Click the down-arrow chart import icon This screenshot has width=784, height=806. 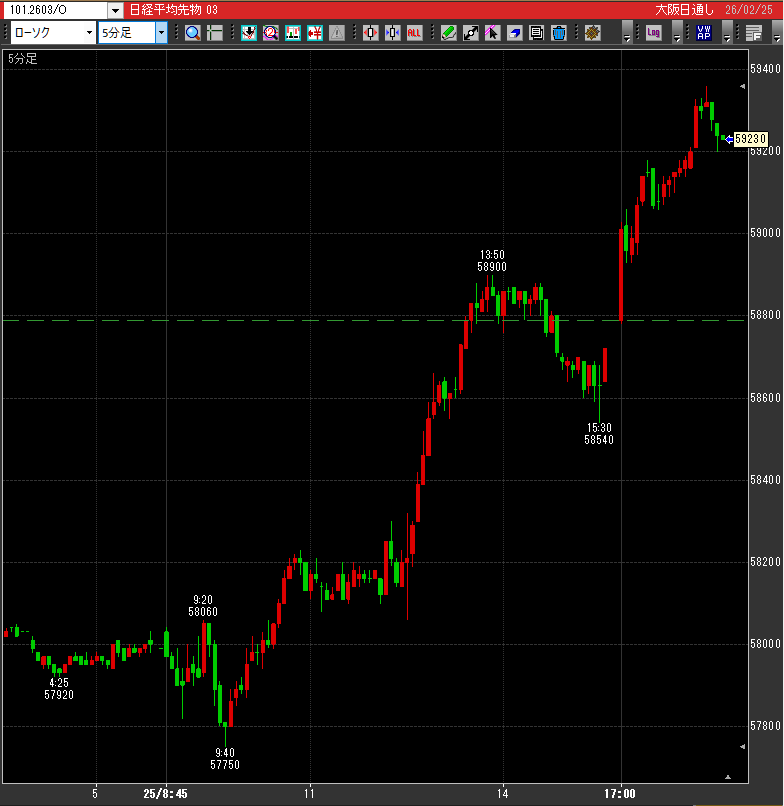[249, 33]
